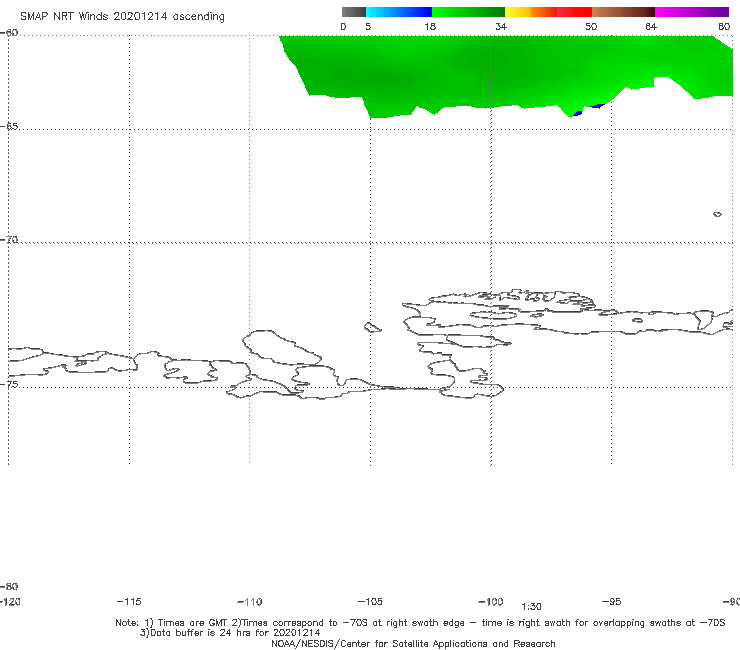Click the latitude label '-75'
The width and height of the screenshot is (740, 650).
[x=9, y=384]
